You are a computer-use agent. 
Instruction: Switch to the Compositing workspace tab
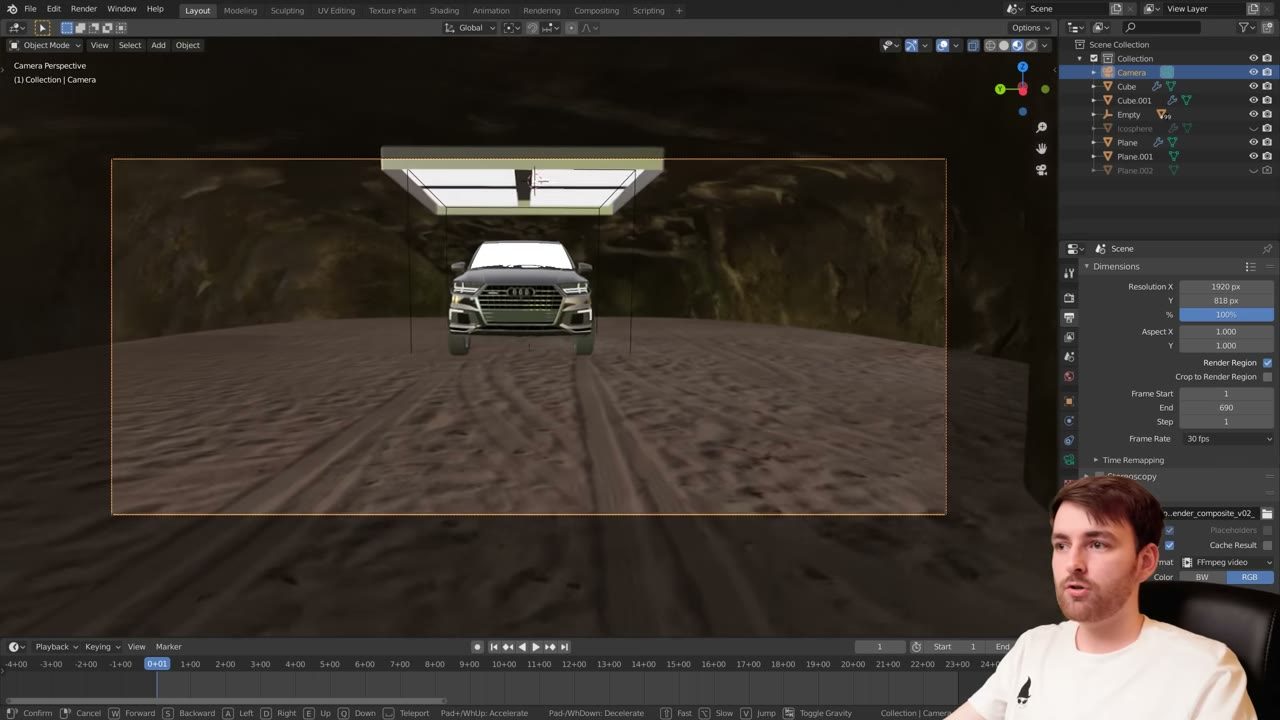(x=596, y=10)
